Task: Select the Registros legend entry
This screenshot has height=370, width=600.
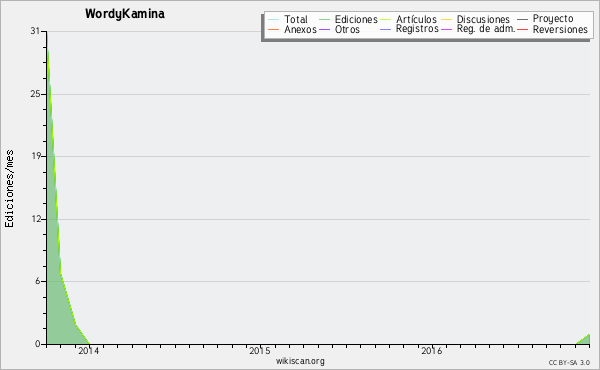Action: 417,29
